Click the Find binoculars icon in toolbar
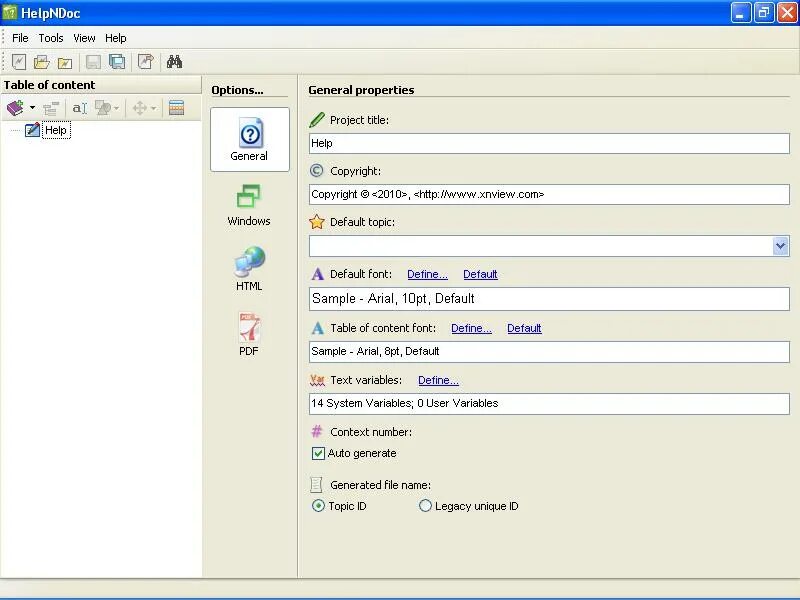The width and height of the screenshot is (800, 600). tap(173, 62)
